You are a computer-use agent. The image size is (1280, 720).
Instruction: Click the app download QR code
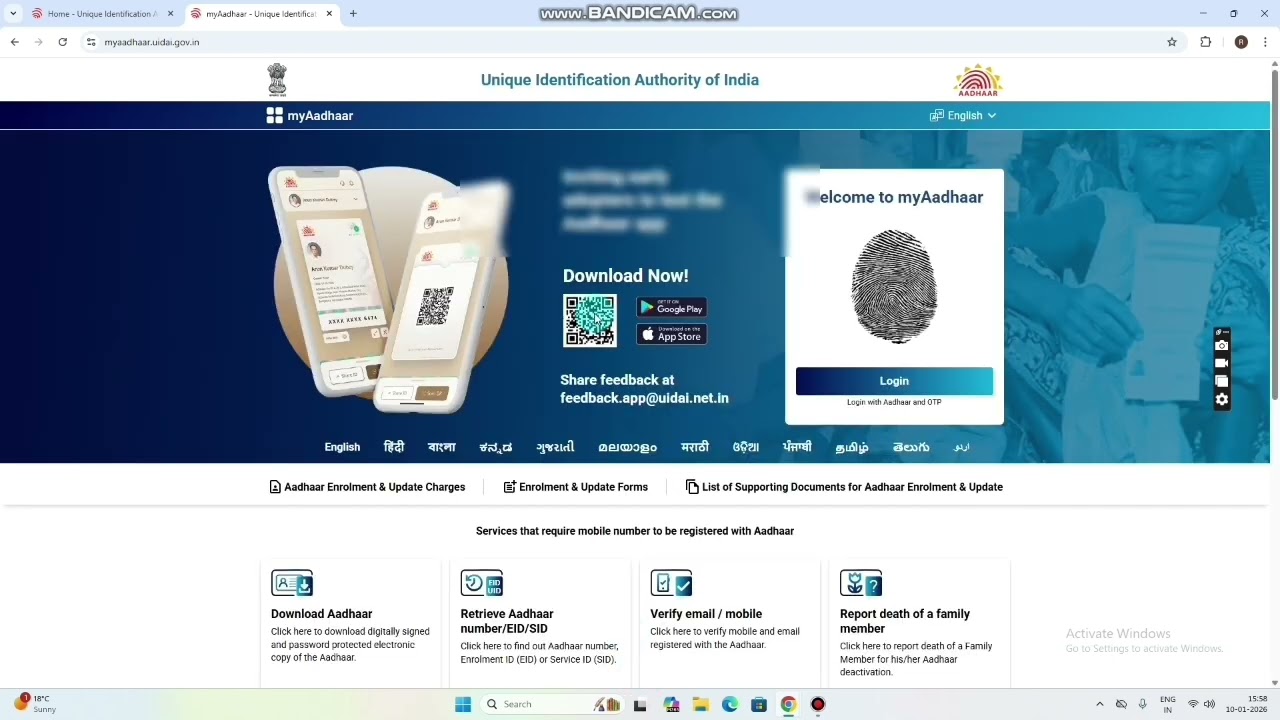click(590, 320)
